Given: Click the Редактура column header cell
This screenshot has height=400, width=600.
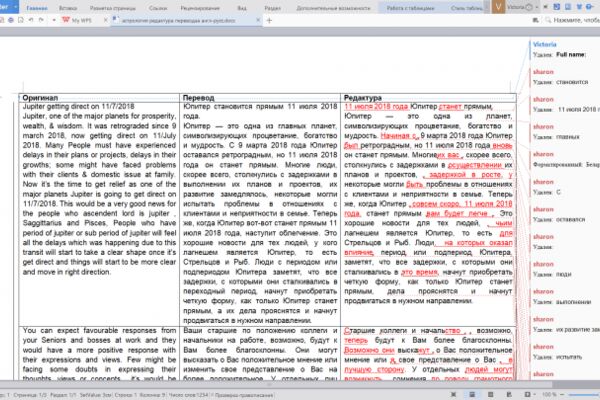Looking at the screenshot, I should coord(428,98).
